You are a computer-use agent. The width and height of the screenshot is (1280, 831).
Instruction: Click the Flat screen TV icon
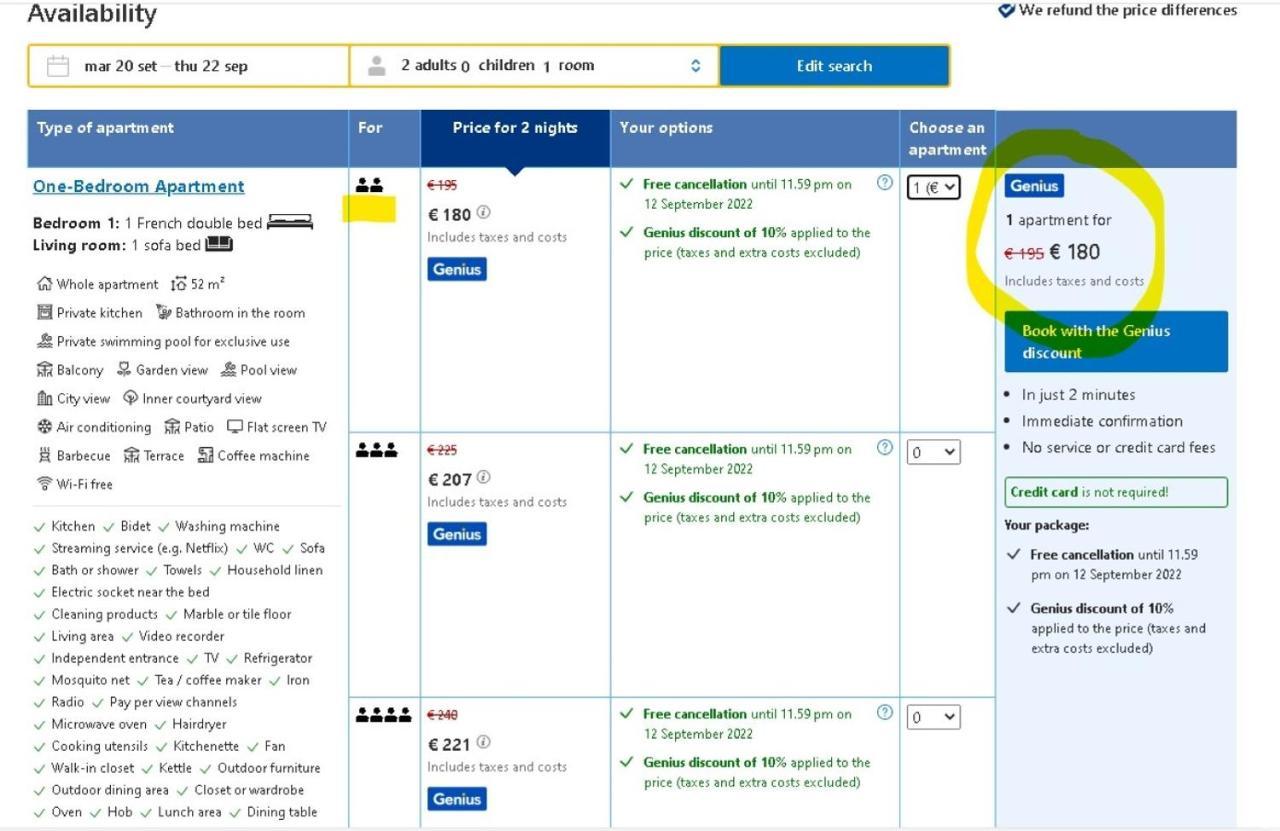pos(235,427)
